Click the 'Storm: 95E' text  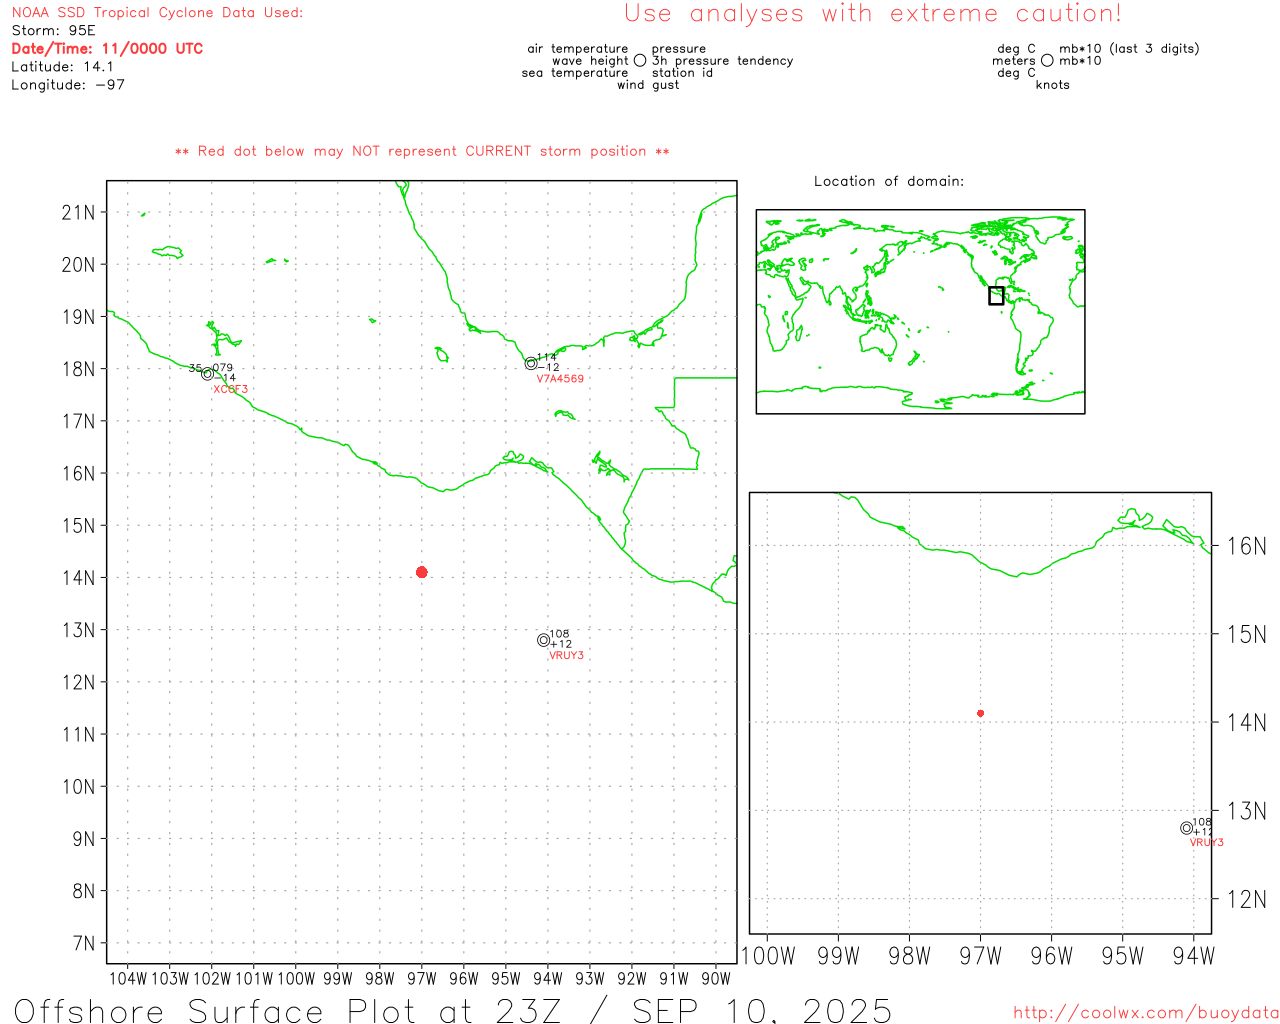tap(53, 31)
